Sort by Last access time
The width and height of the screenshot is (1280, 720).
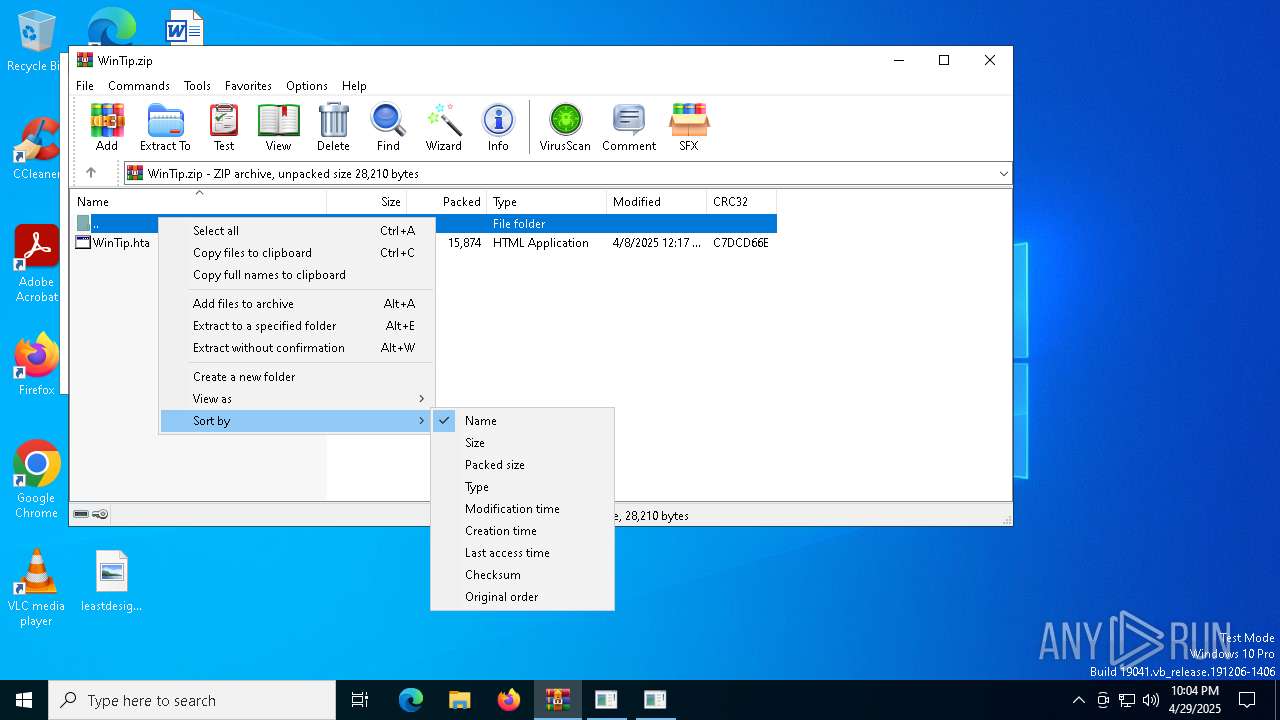coord(522,553)
